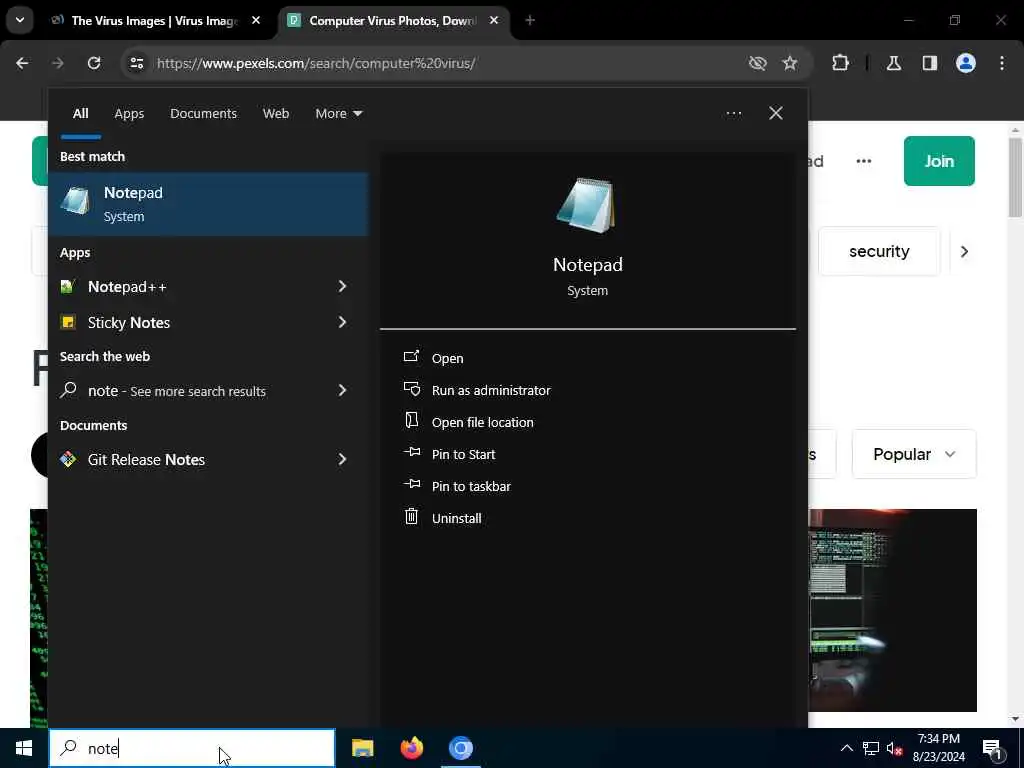Reload the Pexels page
Screen dimensions: 1024x768
click(x=94, y=63)
